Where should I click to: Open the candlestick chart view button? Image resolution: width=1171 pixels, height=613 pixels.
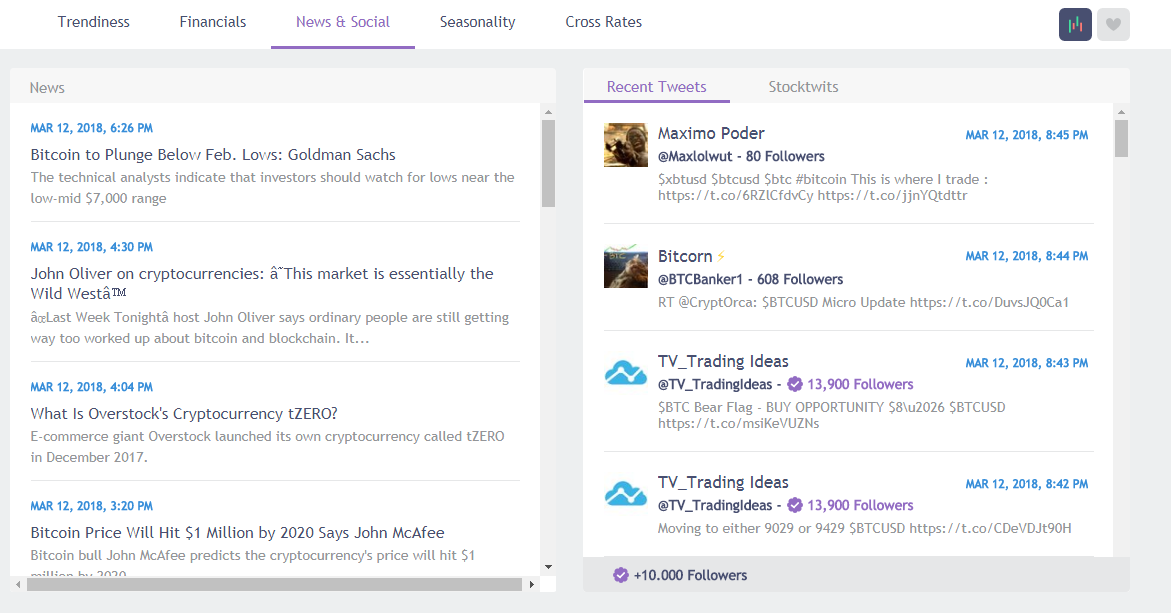[1075, 25]
